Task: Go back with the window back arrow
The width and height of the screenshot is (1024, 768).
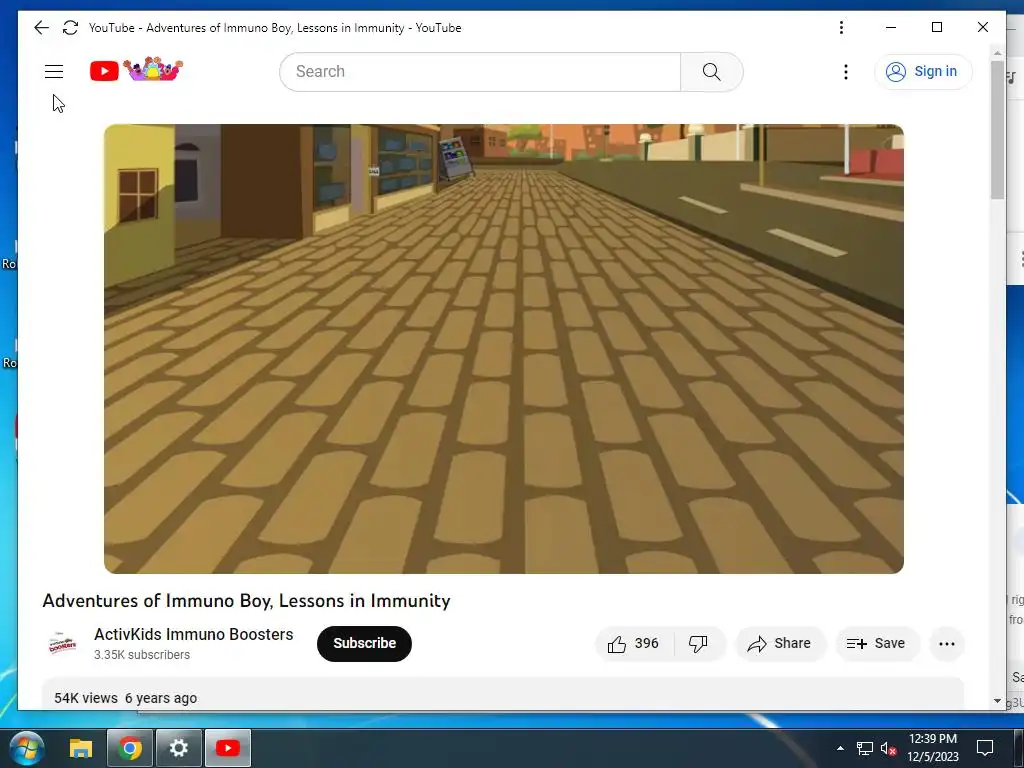Action: (41, 27)
